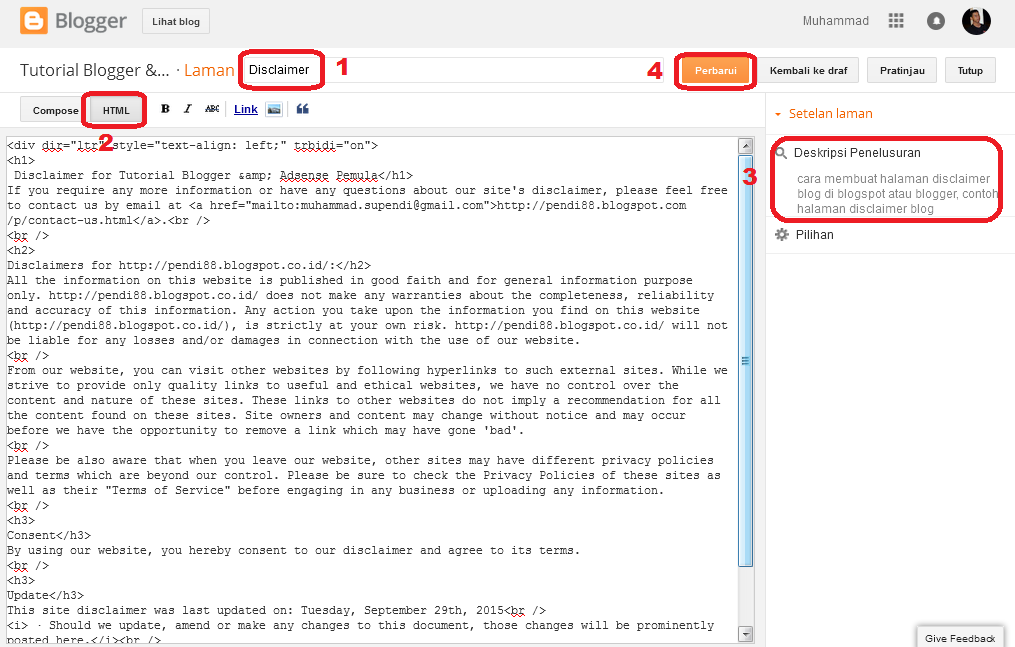Toggle strikethrough formatting

212,109
